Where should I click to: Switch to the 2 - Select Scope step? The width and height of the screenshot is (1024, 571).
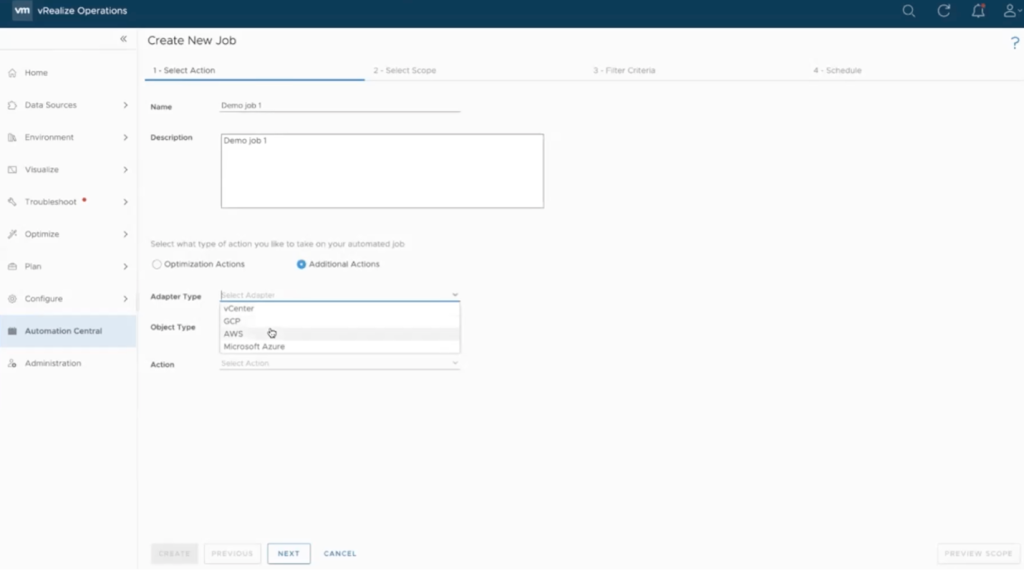[x=405, y=71]
